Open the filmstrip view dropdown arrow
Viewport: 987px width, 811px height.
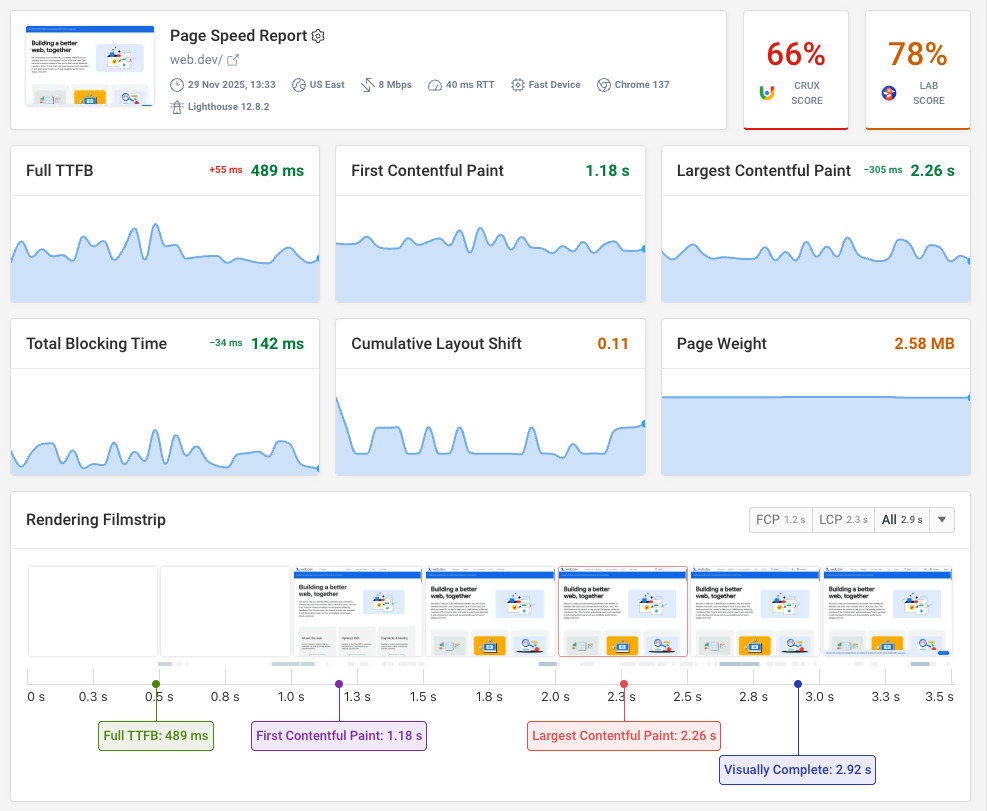click(940, 519)
